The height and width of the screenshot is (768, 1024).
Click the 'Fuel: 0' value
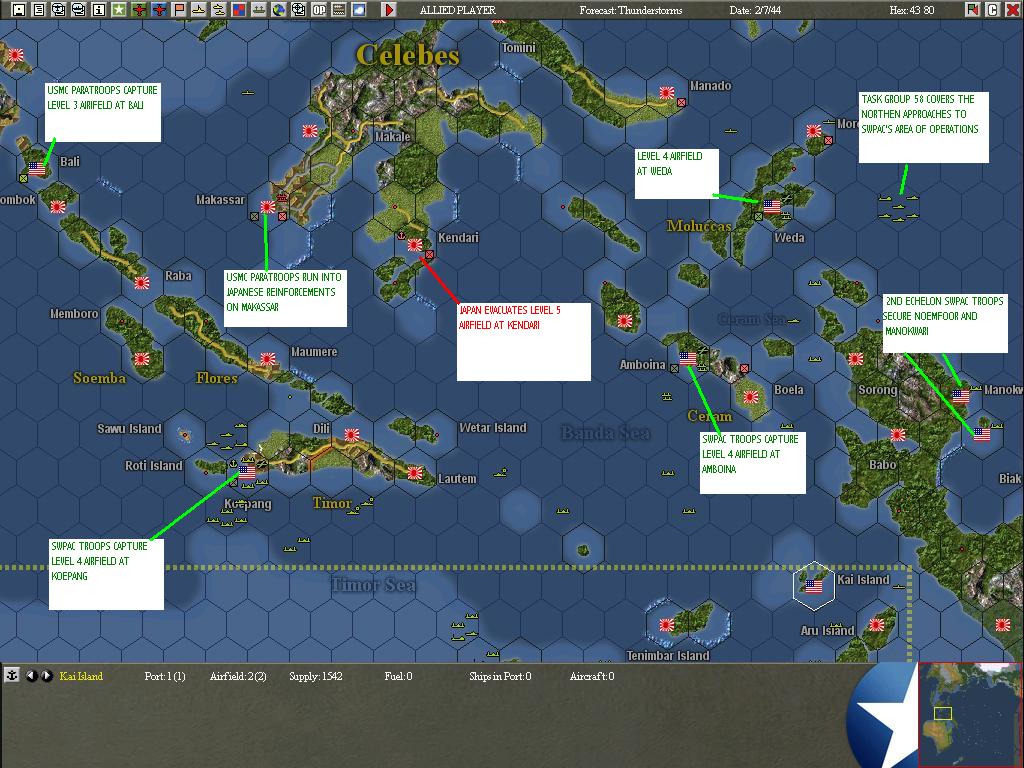pos(398,676)
